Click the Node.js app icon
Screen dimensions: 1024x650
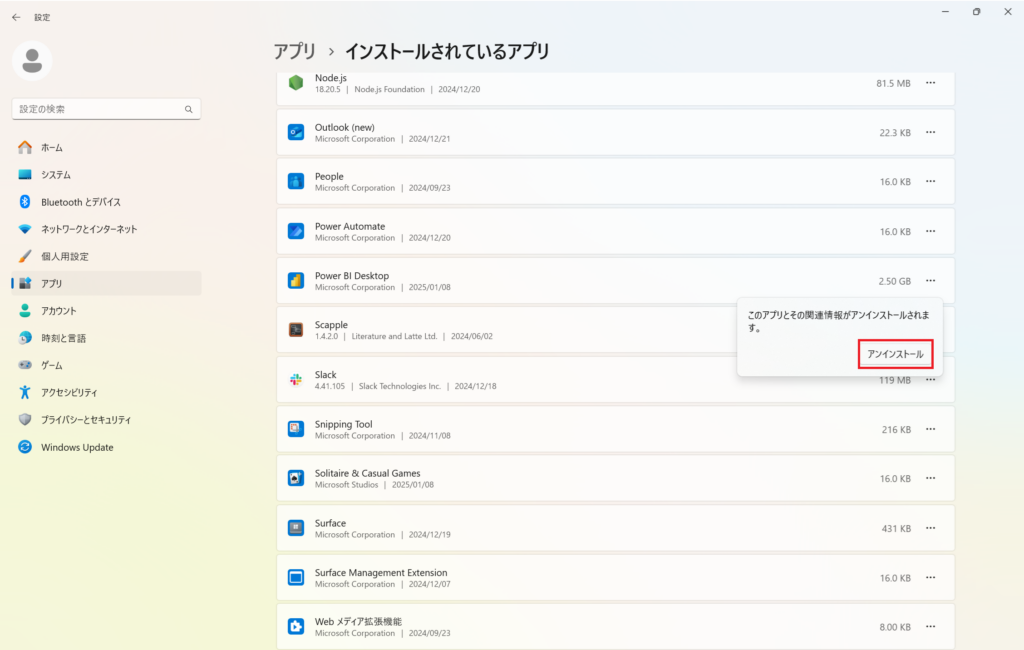click(296, 83)
